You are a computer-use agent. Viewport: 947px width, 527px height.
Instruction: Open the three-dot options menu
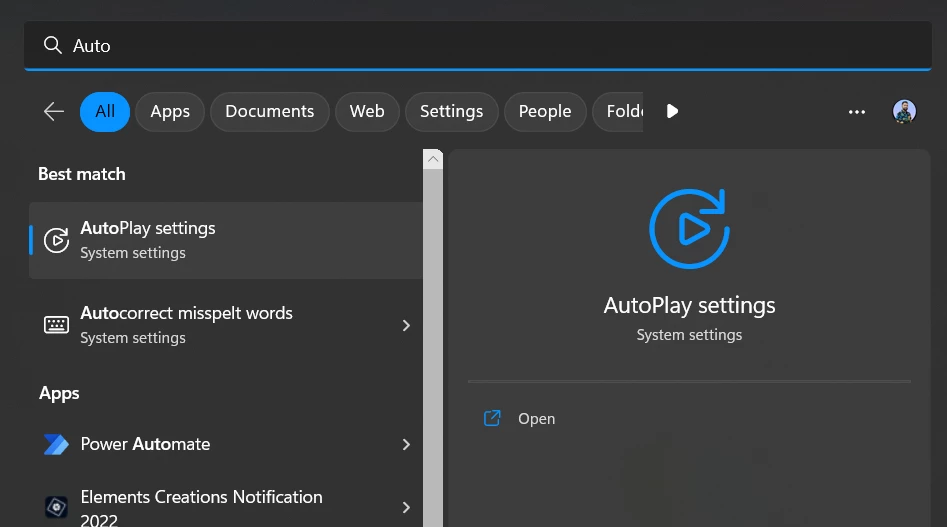pyautogui.click(x=856, y=112)
